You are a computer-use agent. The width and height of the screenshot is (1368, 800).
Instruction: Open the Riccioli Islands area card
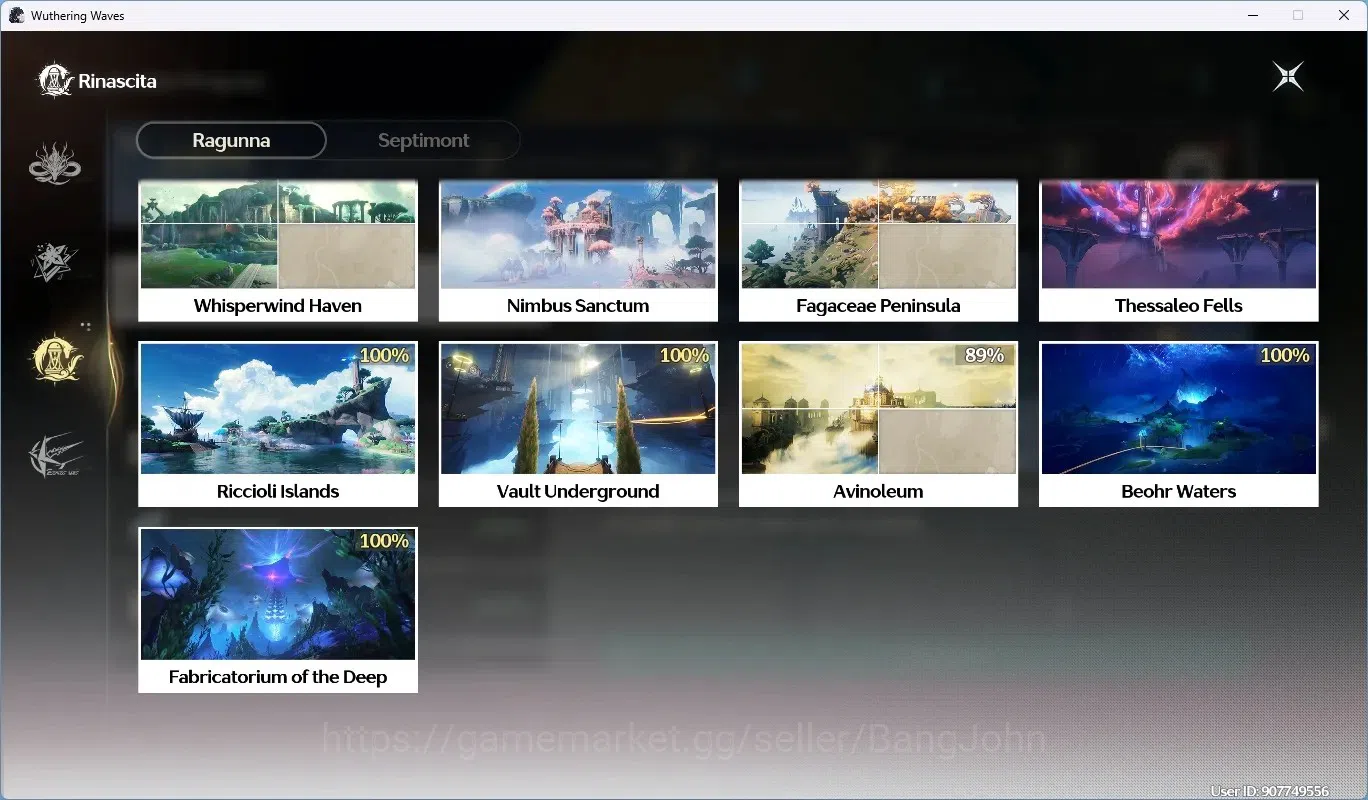pos(278,424)
